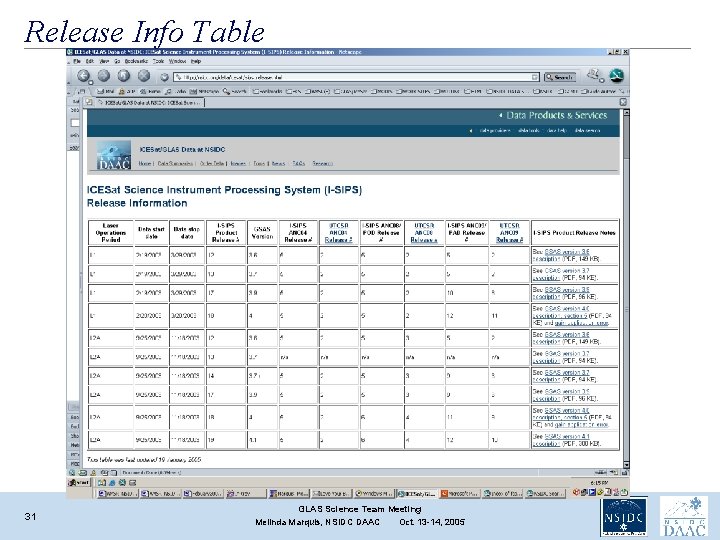The width and height of the screenshot is (720, 540).
Task: Open the Bookmarks menu
Action: pos(136,61)
